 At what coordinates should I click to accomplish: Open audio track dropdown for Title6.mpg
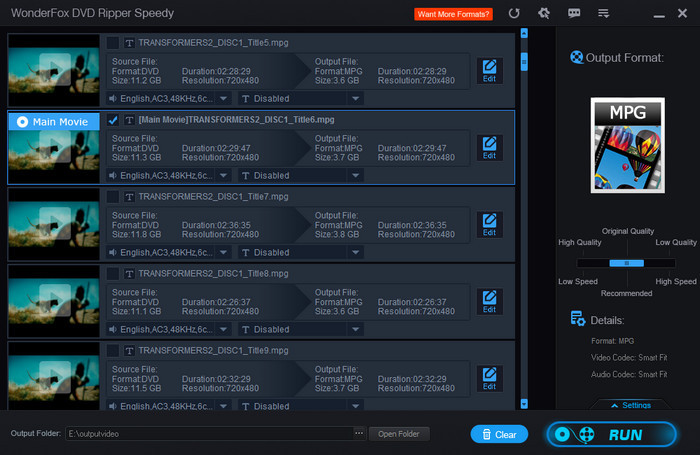(223, 175)
